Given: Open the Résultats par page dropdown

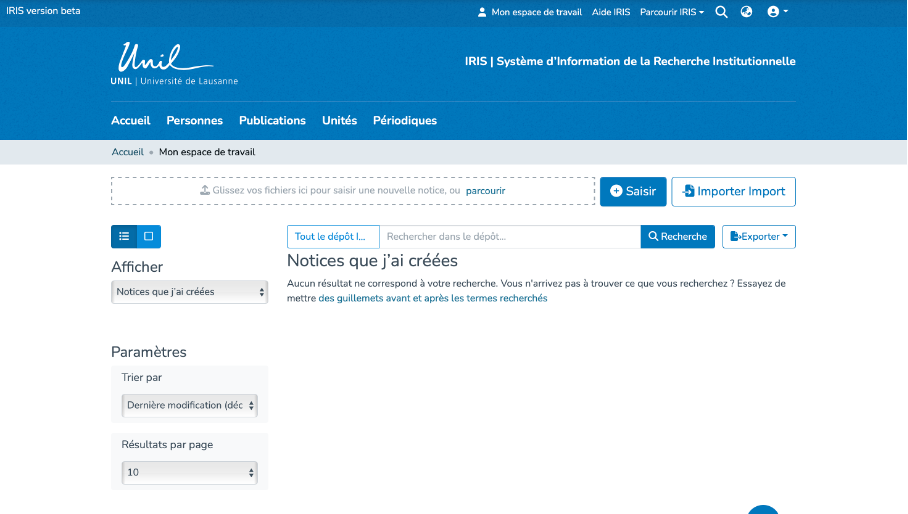Looking at the screenshot, I should click(189, 472).
